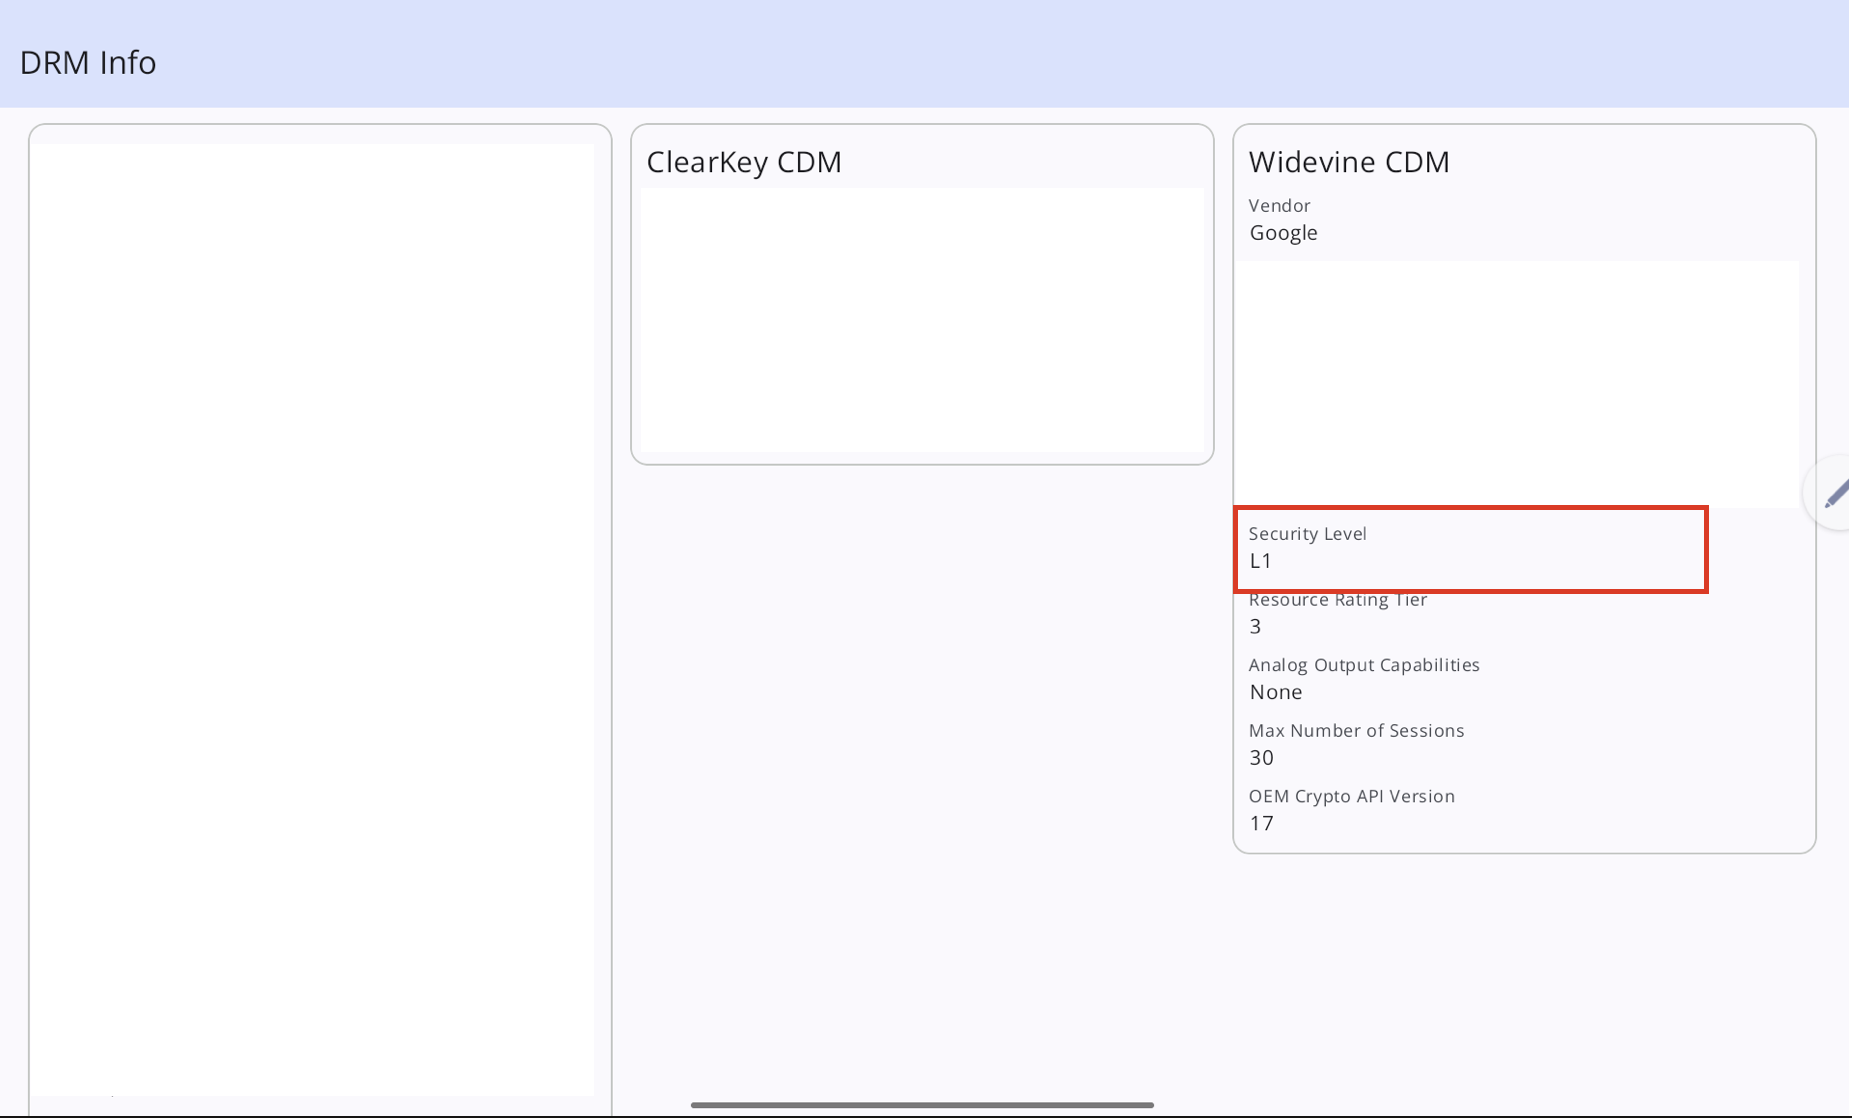Click the highlighted Security Level field

(x=1470, y=550)
